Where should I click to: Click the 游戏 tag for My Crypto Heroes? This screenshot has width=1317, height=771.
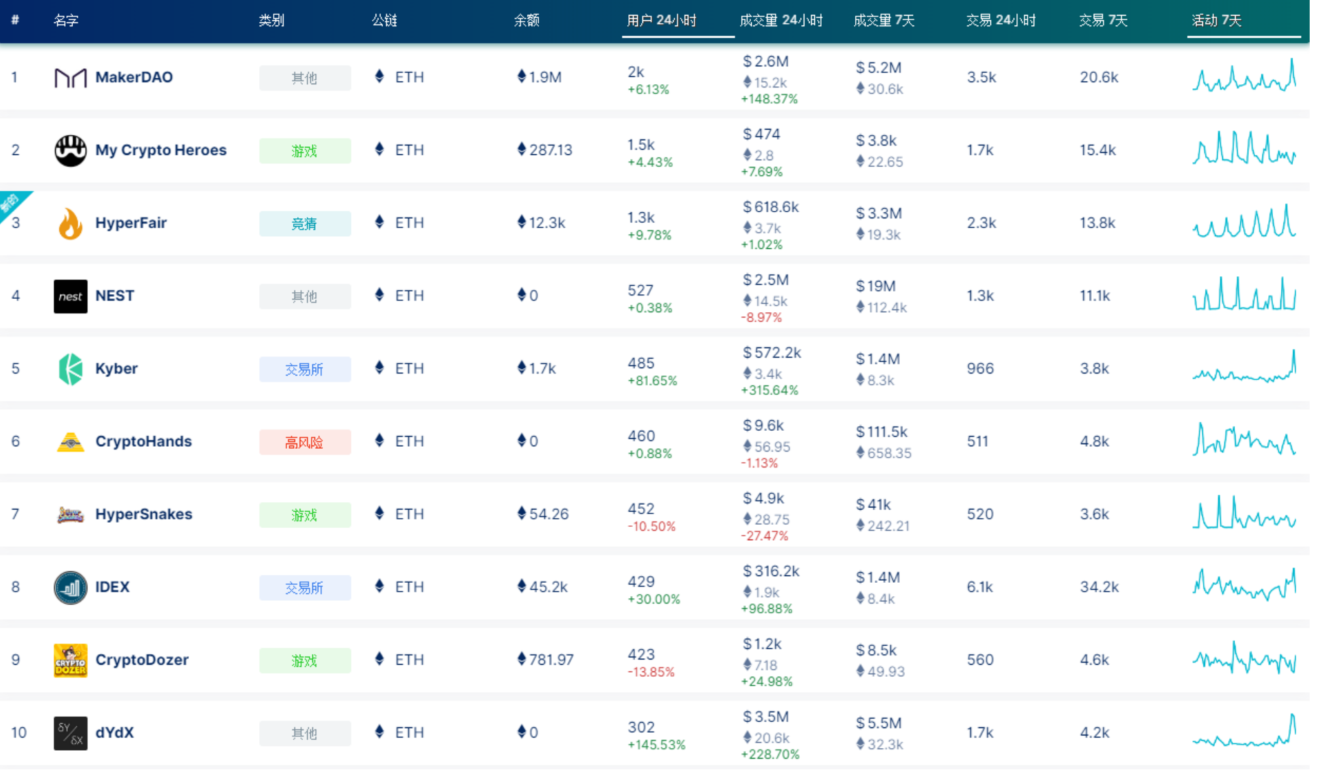pyautogui.click(x=305, y=151)
